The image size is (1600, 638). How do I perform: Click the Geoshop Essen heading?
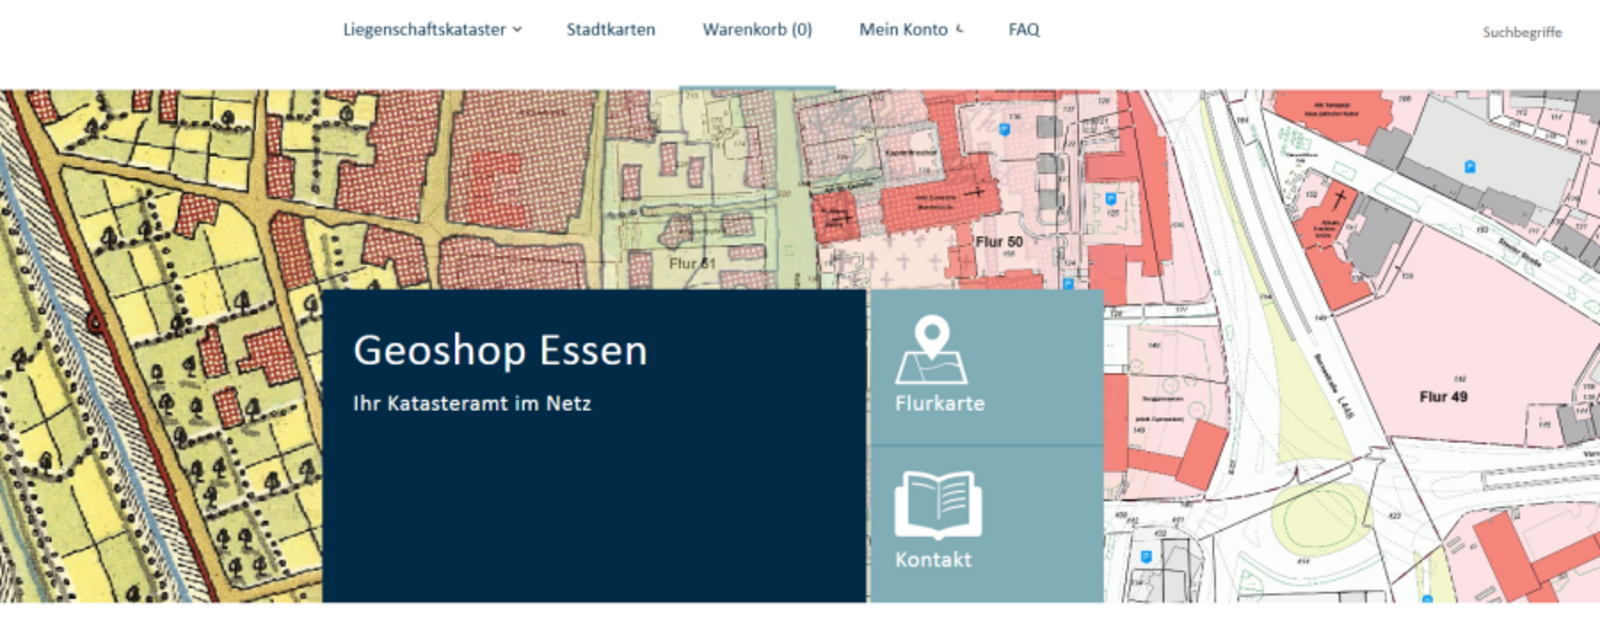(x=500, y=351)
